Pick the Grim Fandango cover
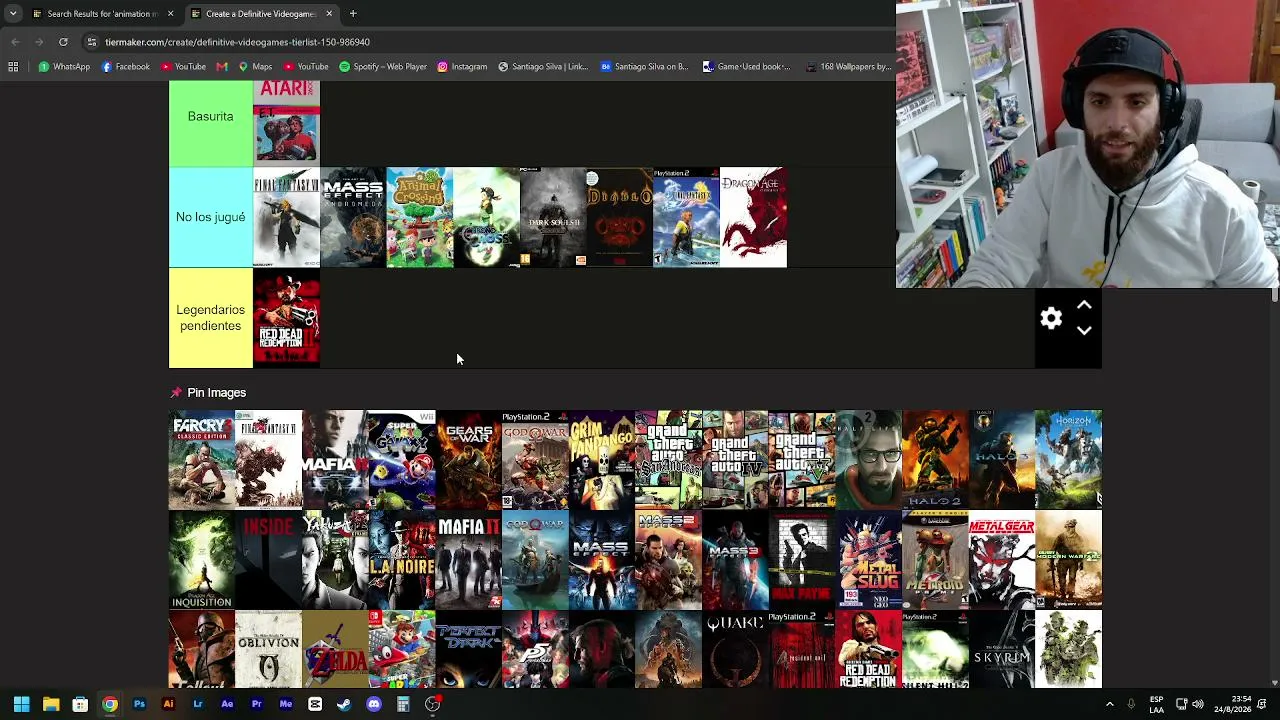The image size is (1280, 720). click(602, 460)
